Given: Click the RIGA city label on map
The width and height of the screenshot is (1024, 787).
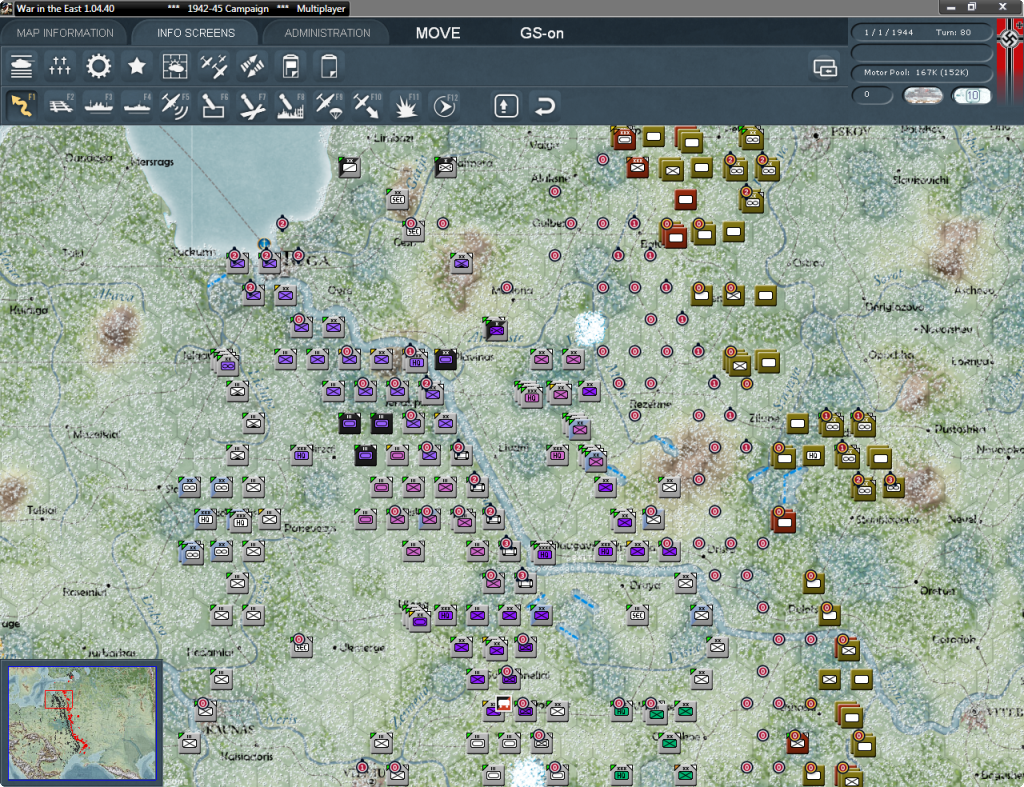Looking at the screenshot, I should point(306,261).
